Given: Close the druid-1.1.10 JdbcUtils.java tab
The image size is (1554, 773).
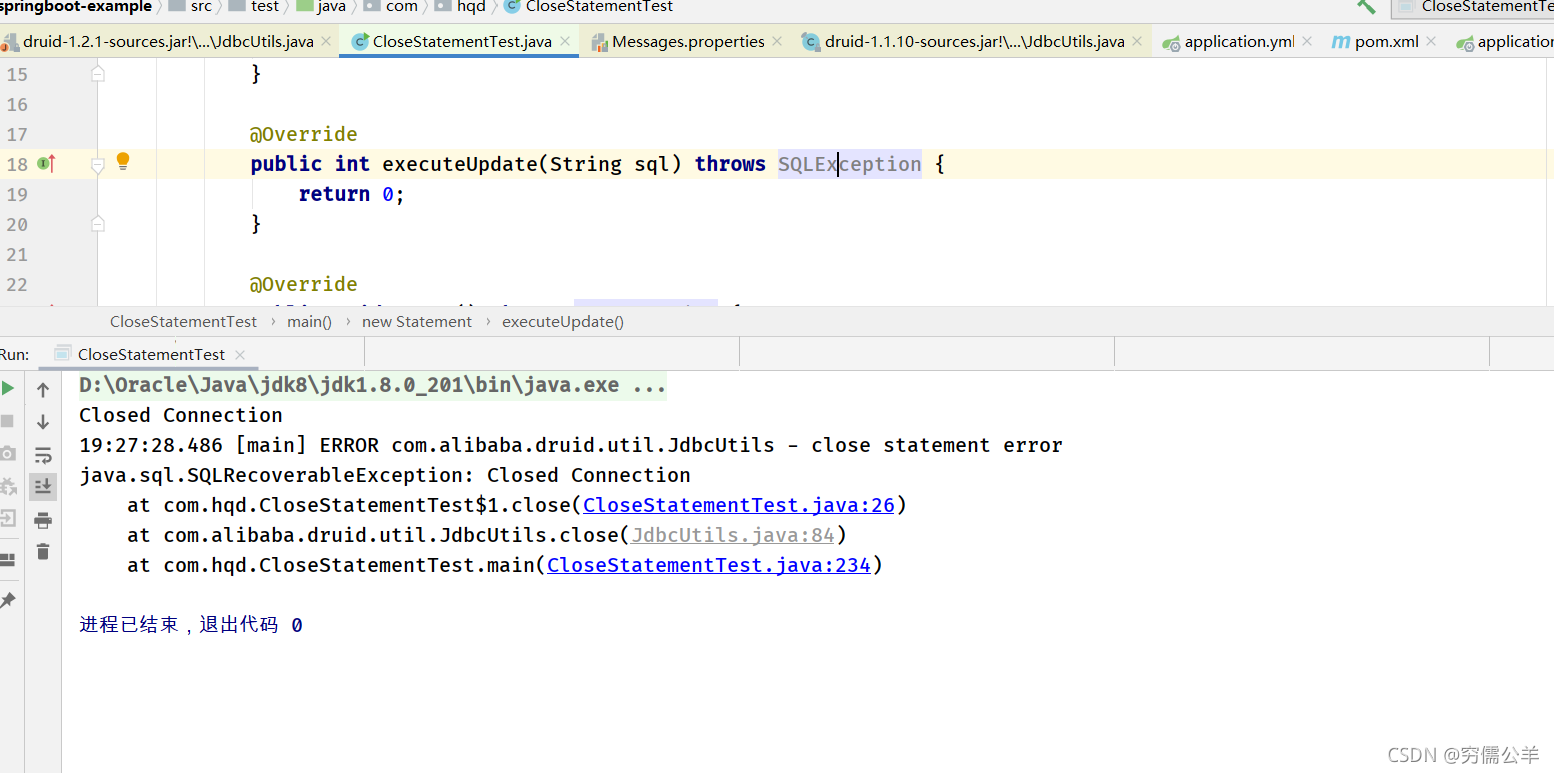Looking at the screenshot, I should point(1137,42).
